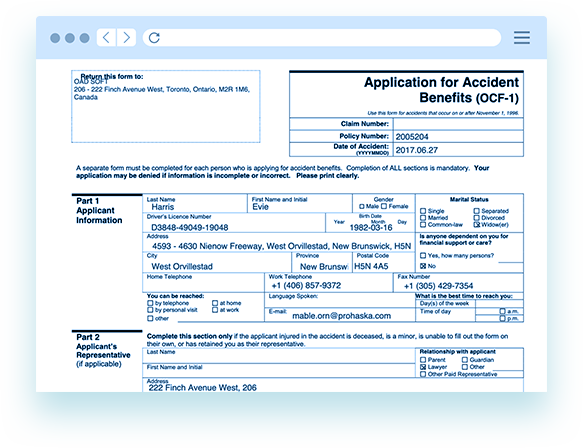
Task: Select Single marital status checkbox
Action: point(423,211)
